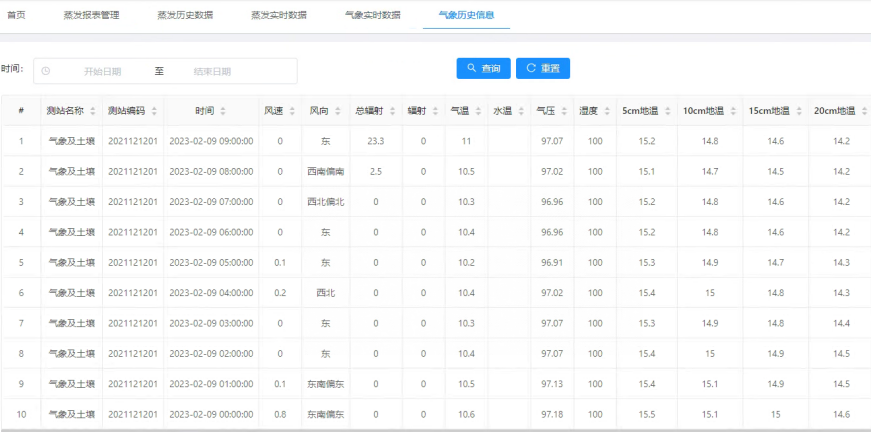Click wind direction 西南偏南 cell
The image size is (871, 432).
pyautogui.click(x=326, y=172)
